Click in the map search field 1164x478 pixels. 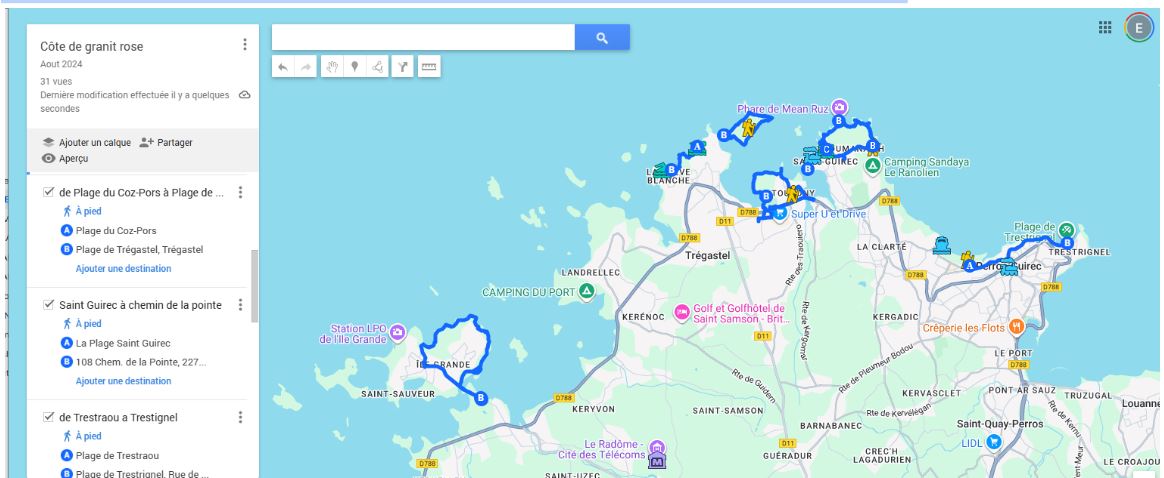(x=423, y=38)
